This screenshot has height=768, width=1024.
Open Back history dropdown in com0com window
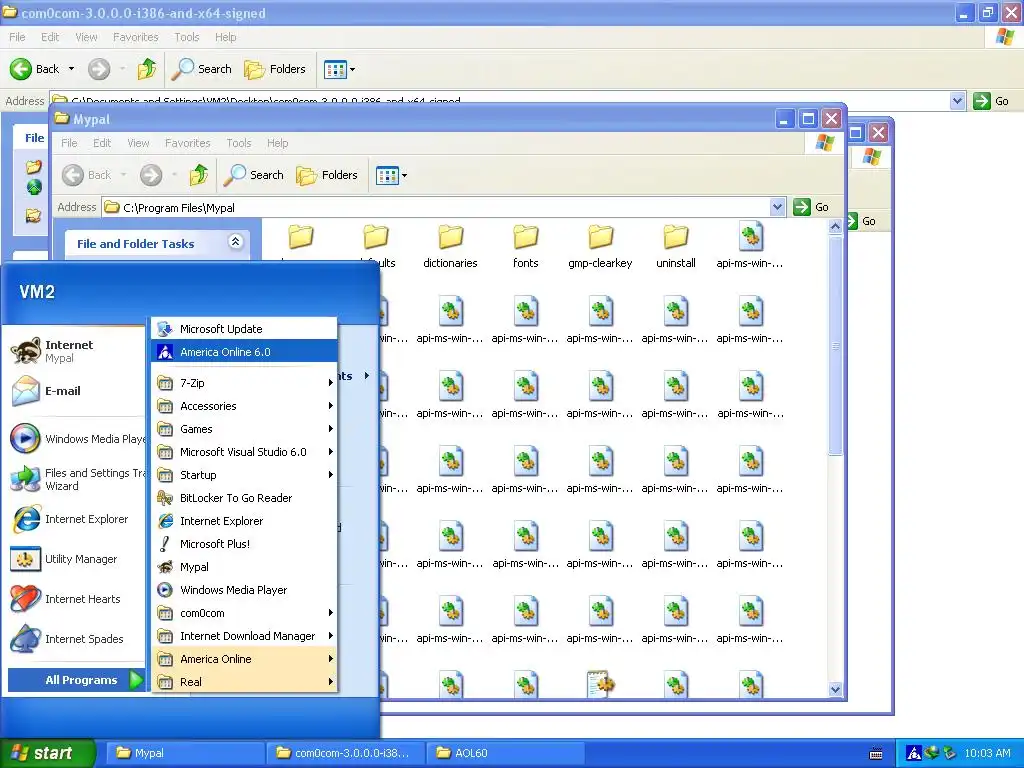(x=71, y=69)
